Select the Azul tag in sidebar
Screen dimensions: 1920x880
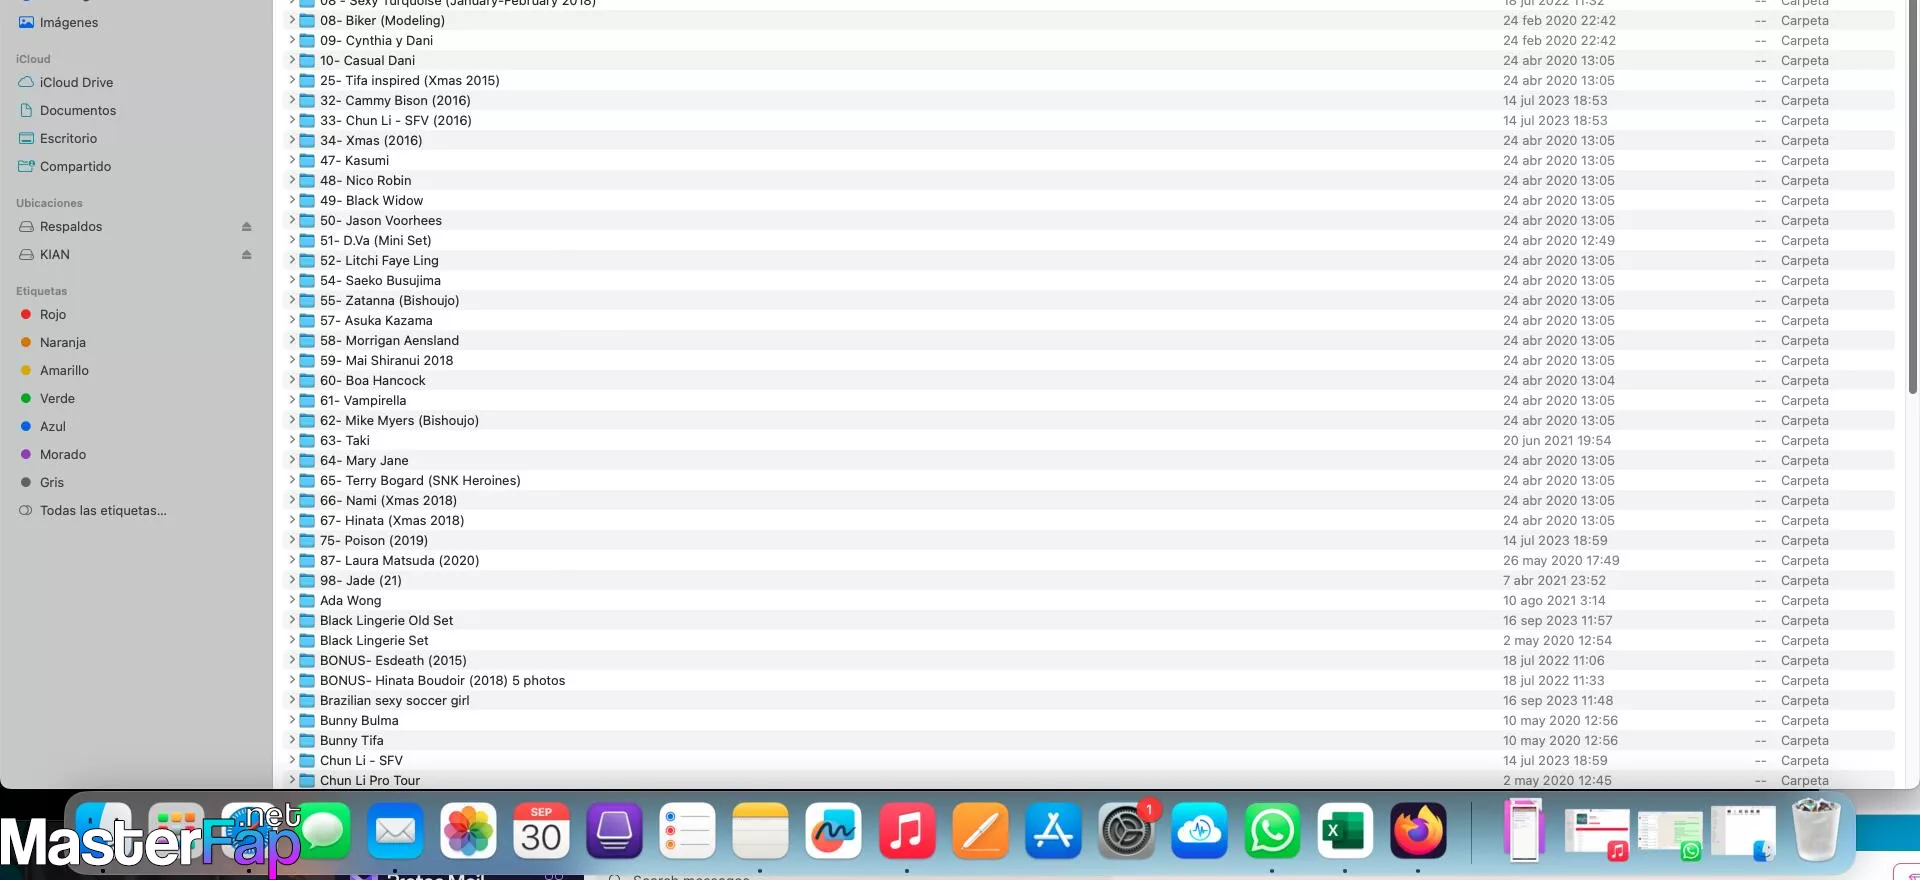click(53, 426)
